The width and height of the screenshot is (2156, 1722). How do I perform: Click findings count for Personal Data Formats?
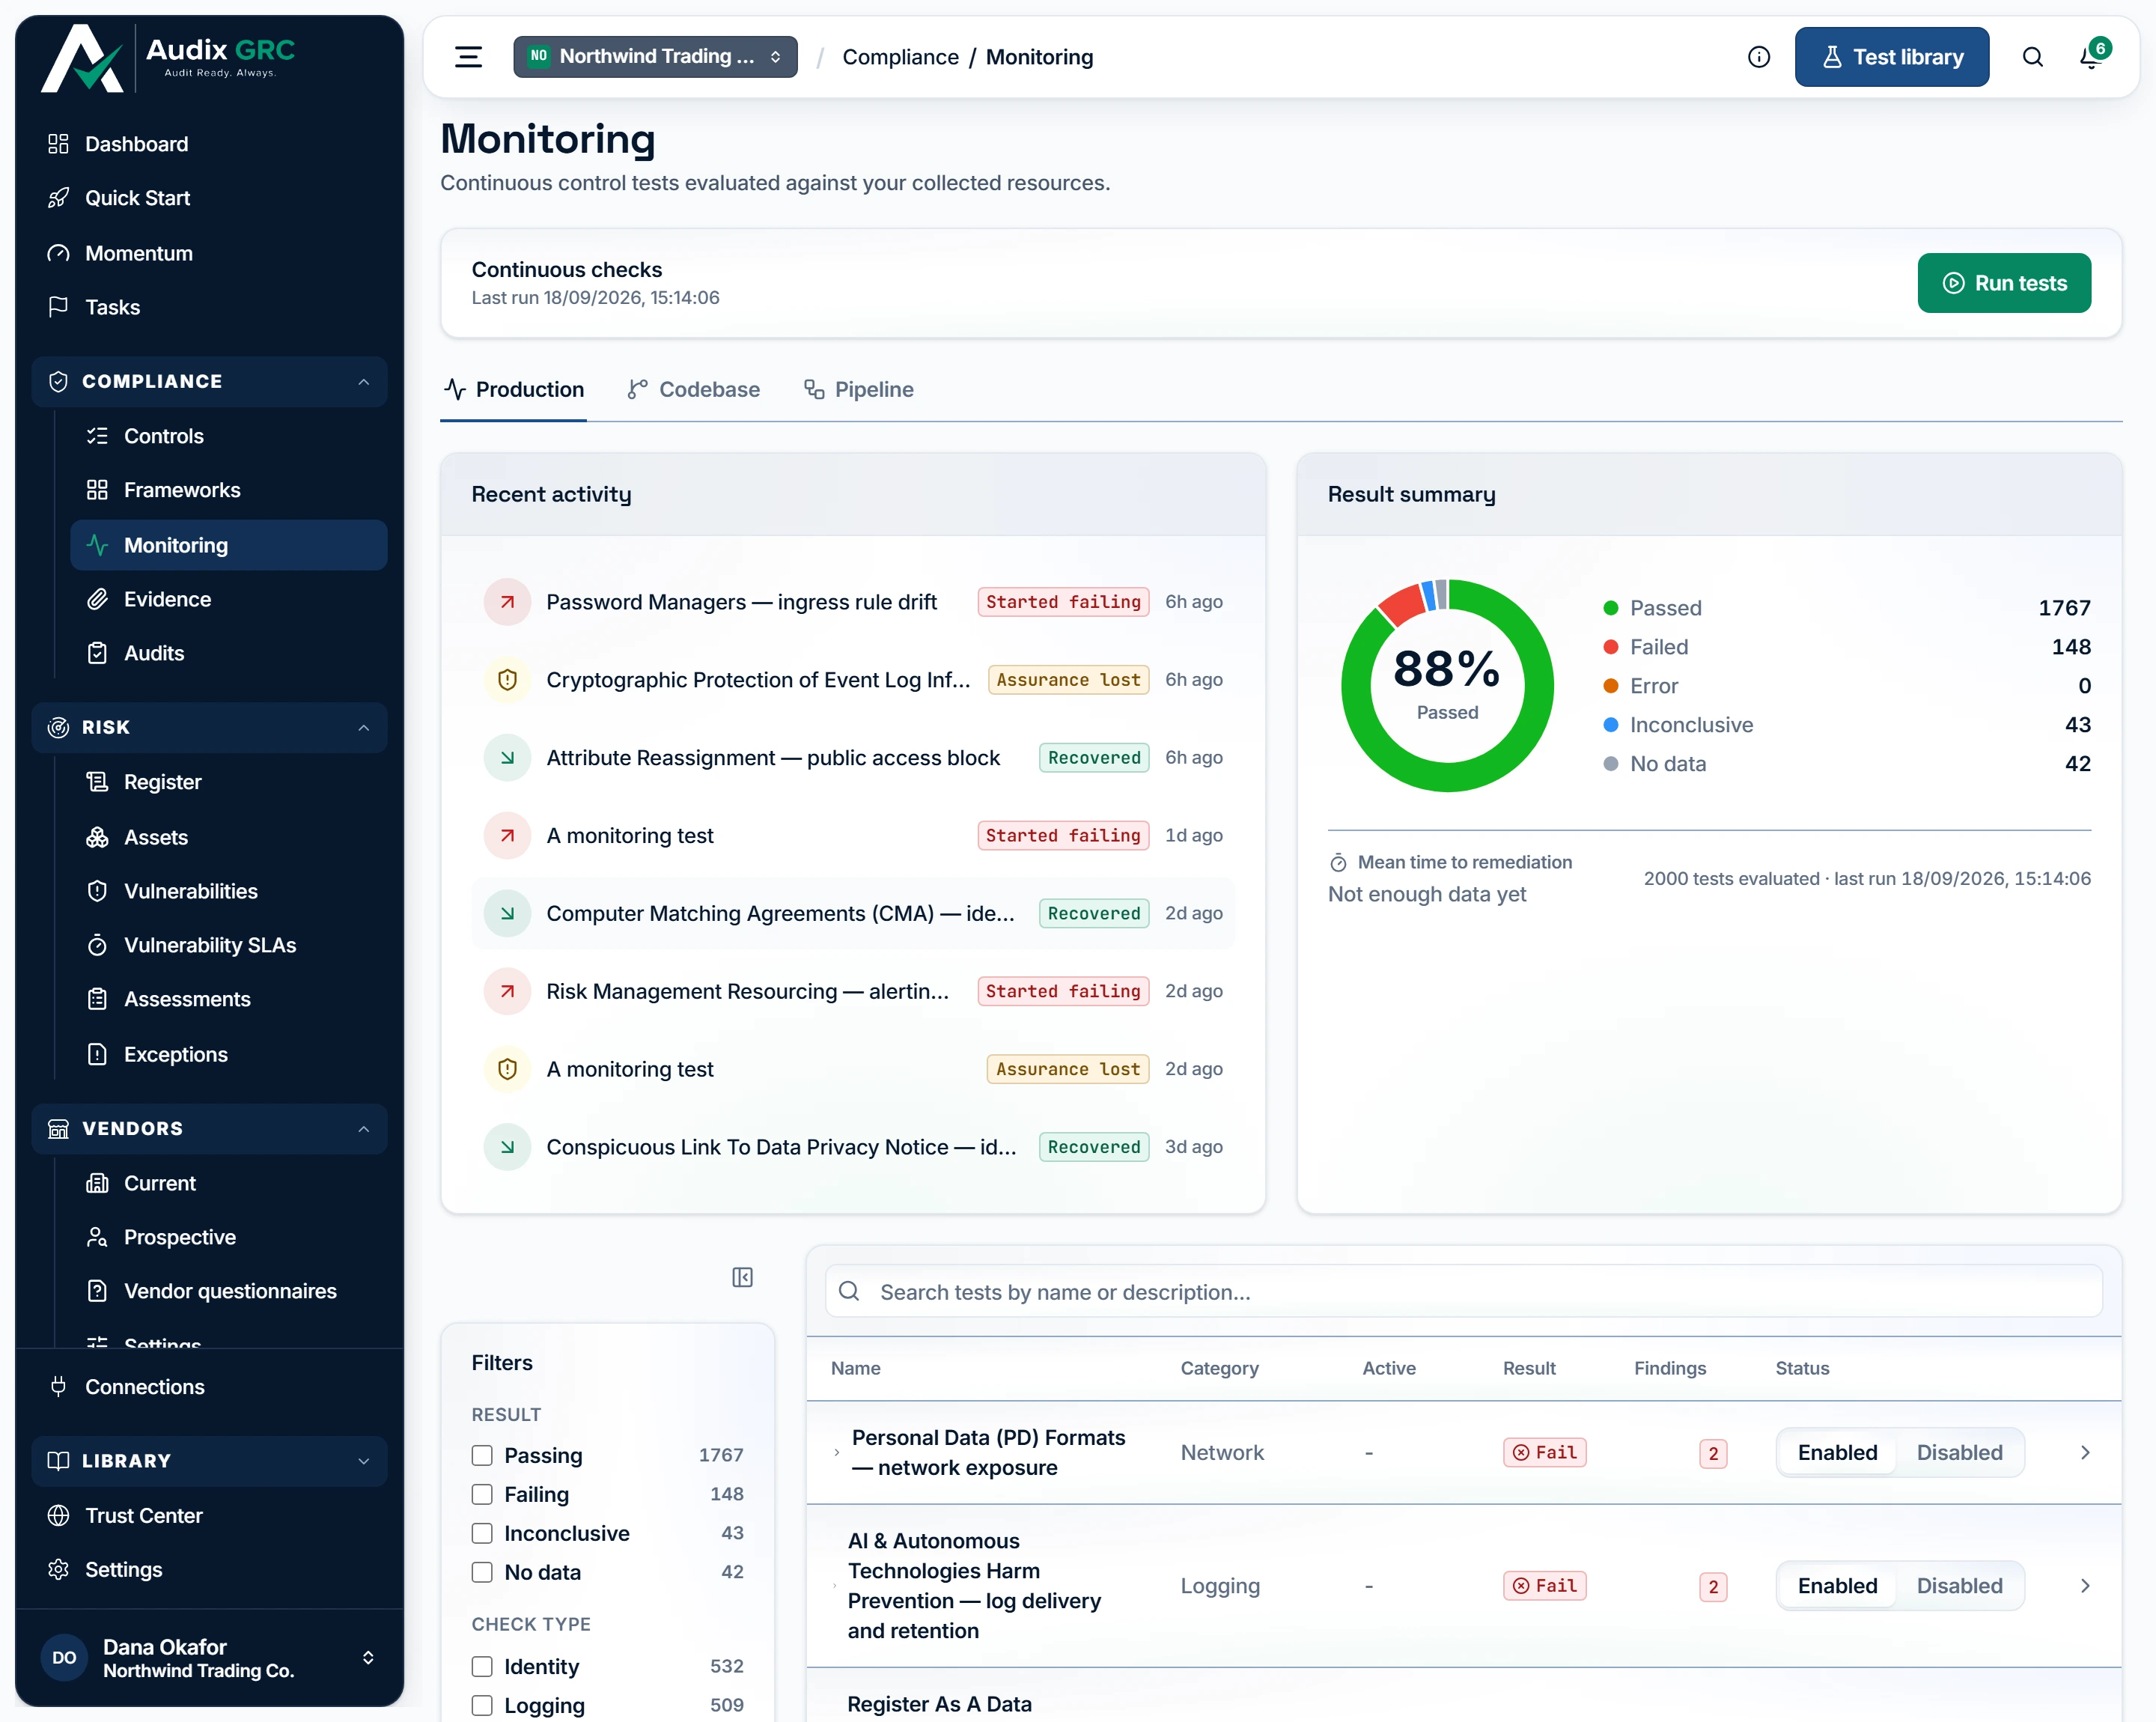pos(1713,1453)
